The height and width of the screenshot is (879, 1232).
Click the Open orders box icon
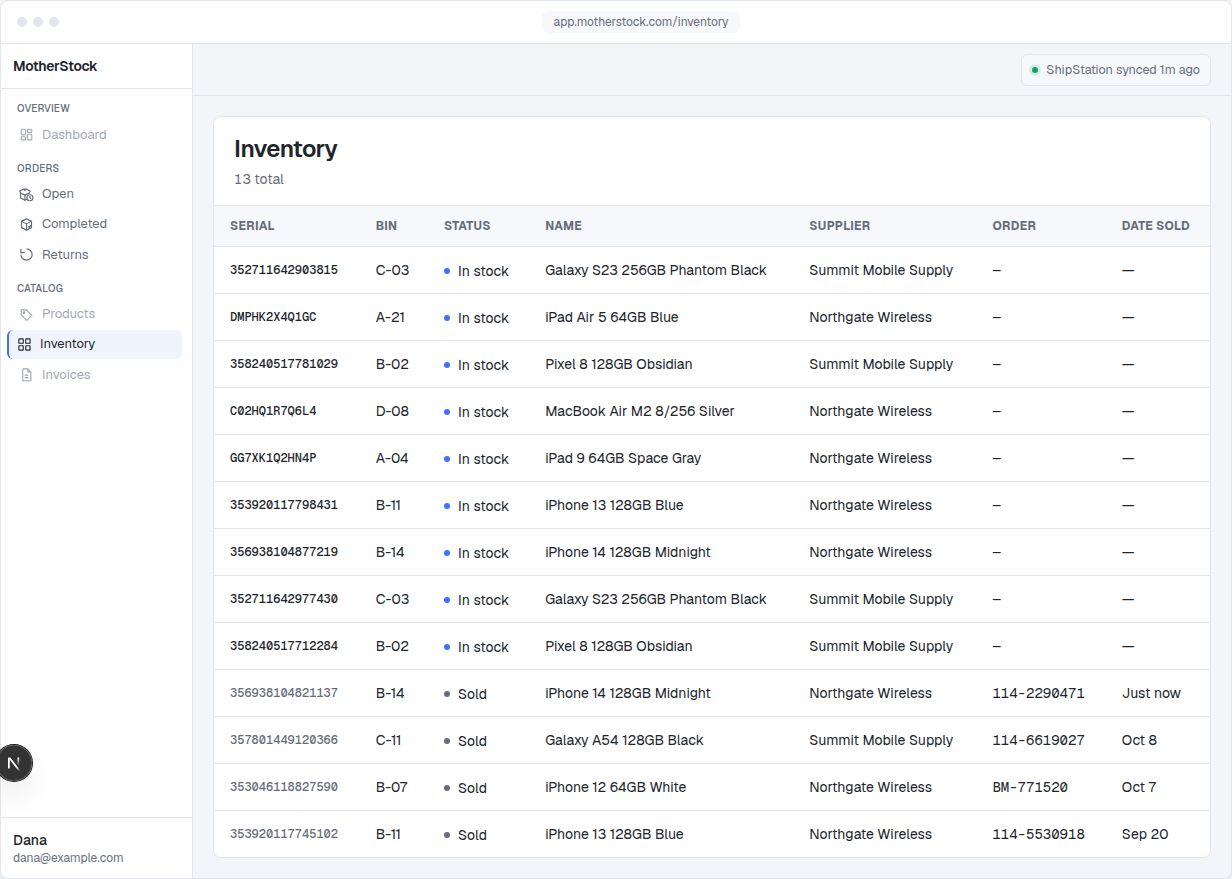pyautogui.click(x=27, y=194)
